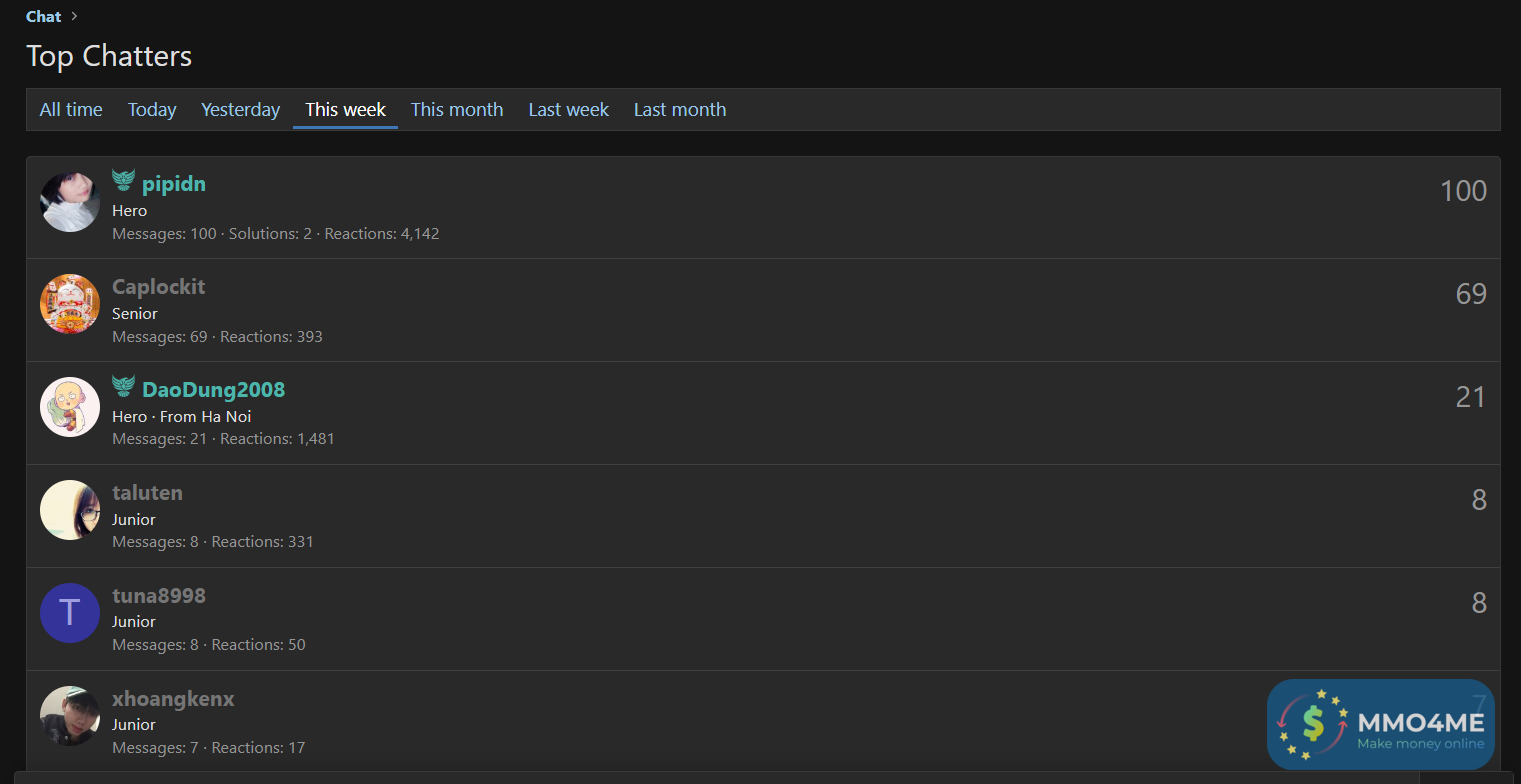Go to Chat breadcrumb link
1521x784 pixels.
(x=43, y=17)
